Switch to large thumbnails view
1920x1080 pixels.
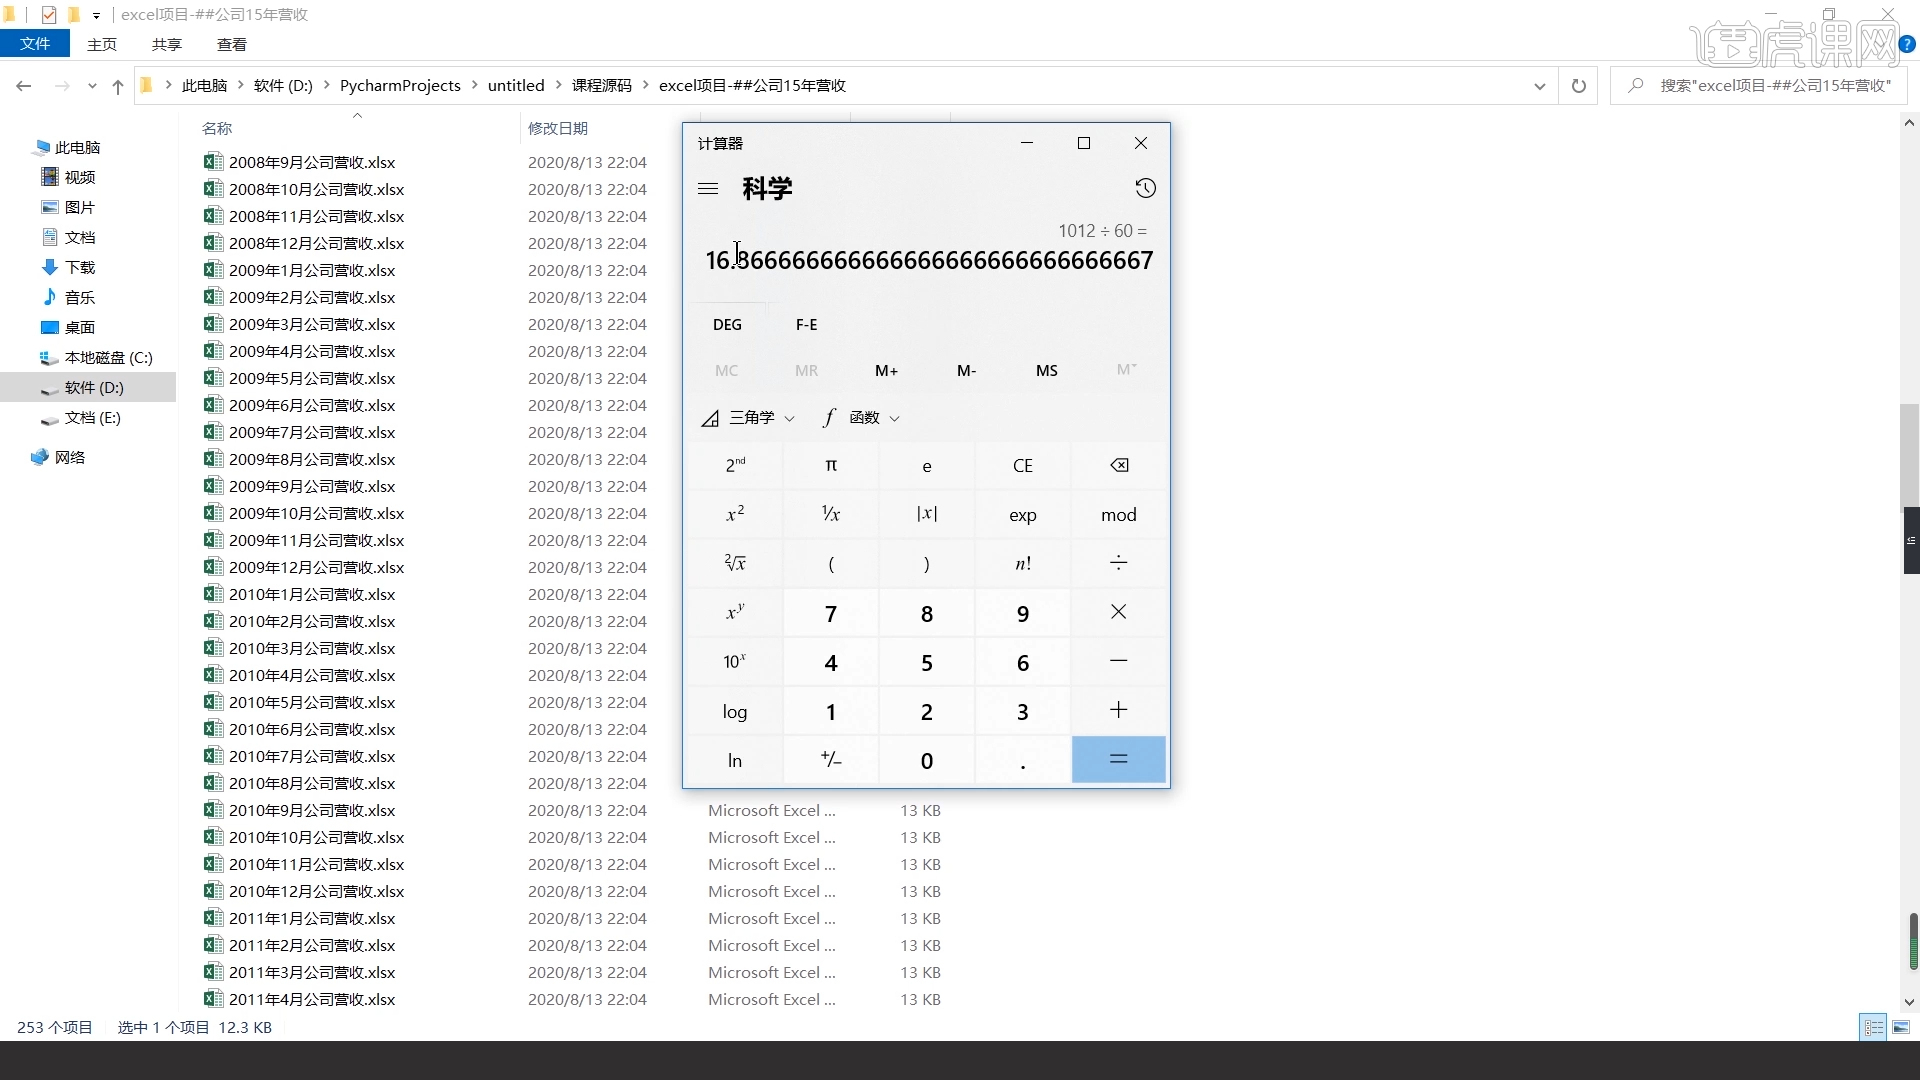pyautogui.click(x=1901, y=1027)
